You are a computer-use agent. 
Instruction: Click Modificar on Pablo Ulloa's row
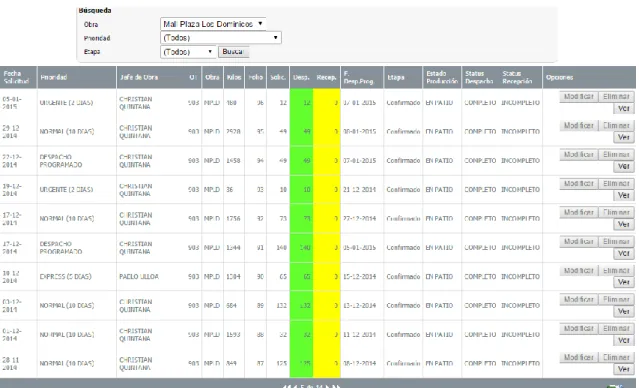[578, 270]
